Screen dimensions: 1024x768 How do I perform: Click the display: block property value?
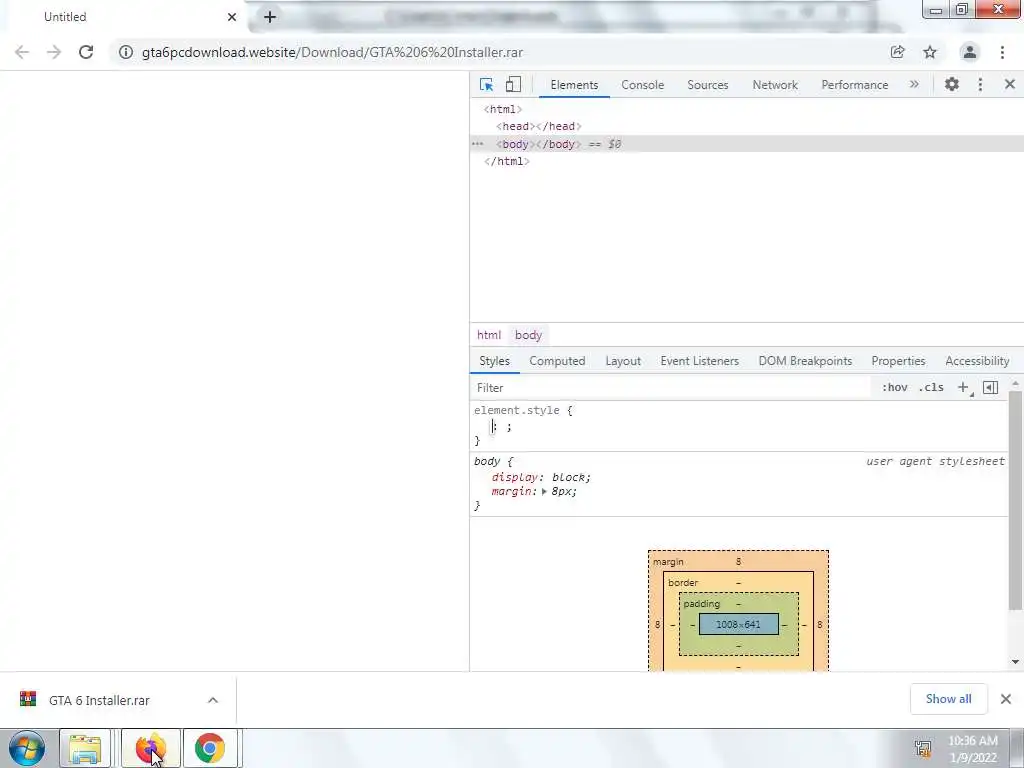571,477
